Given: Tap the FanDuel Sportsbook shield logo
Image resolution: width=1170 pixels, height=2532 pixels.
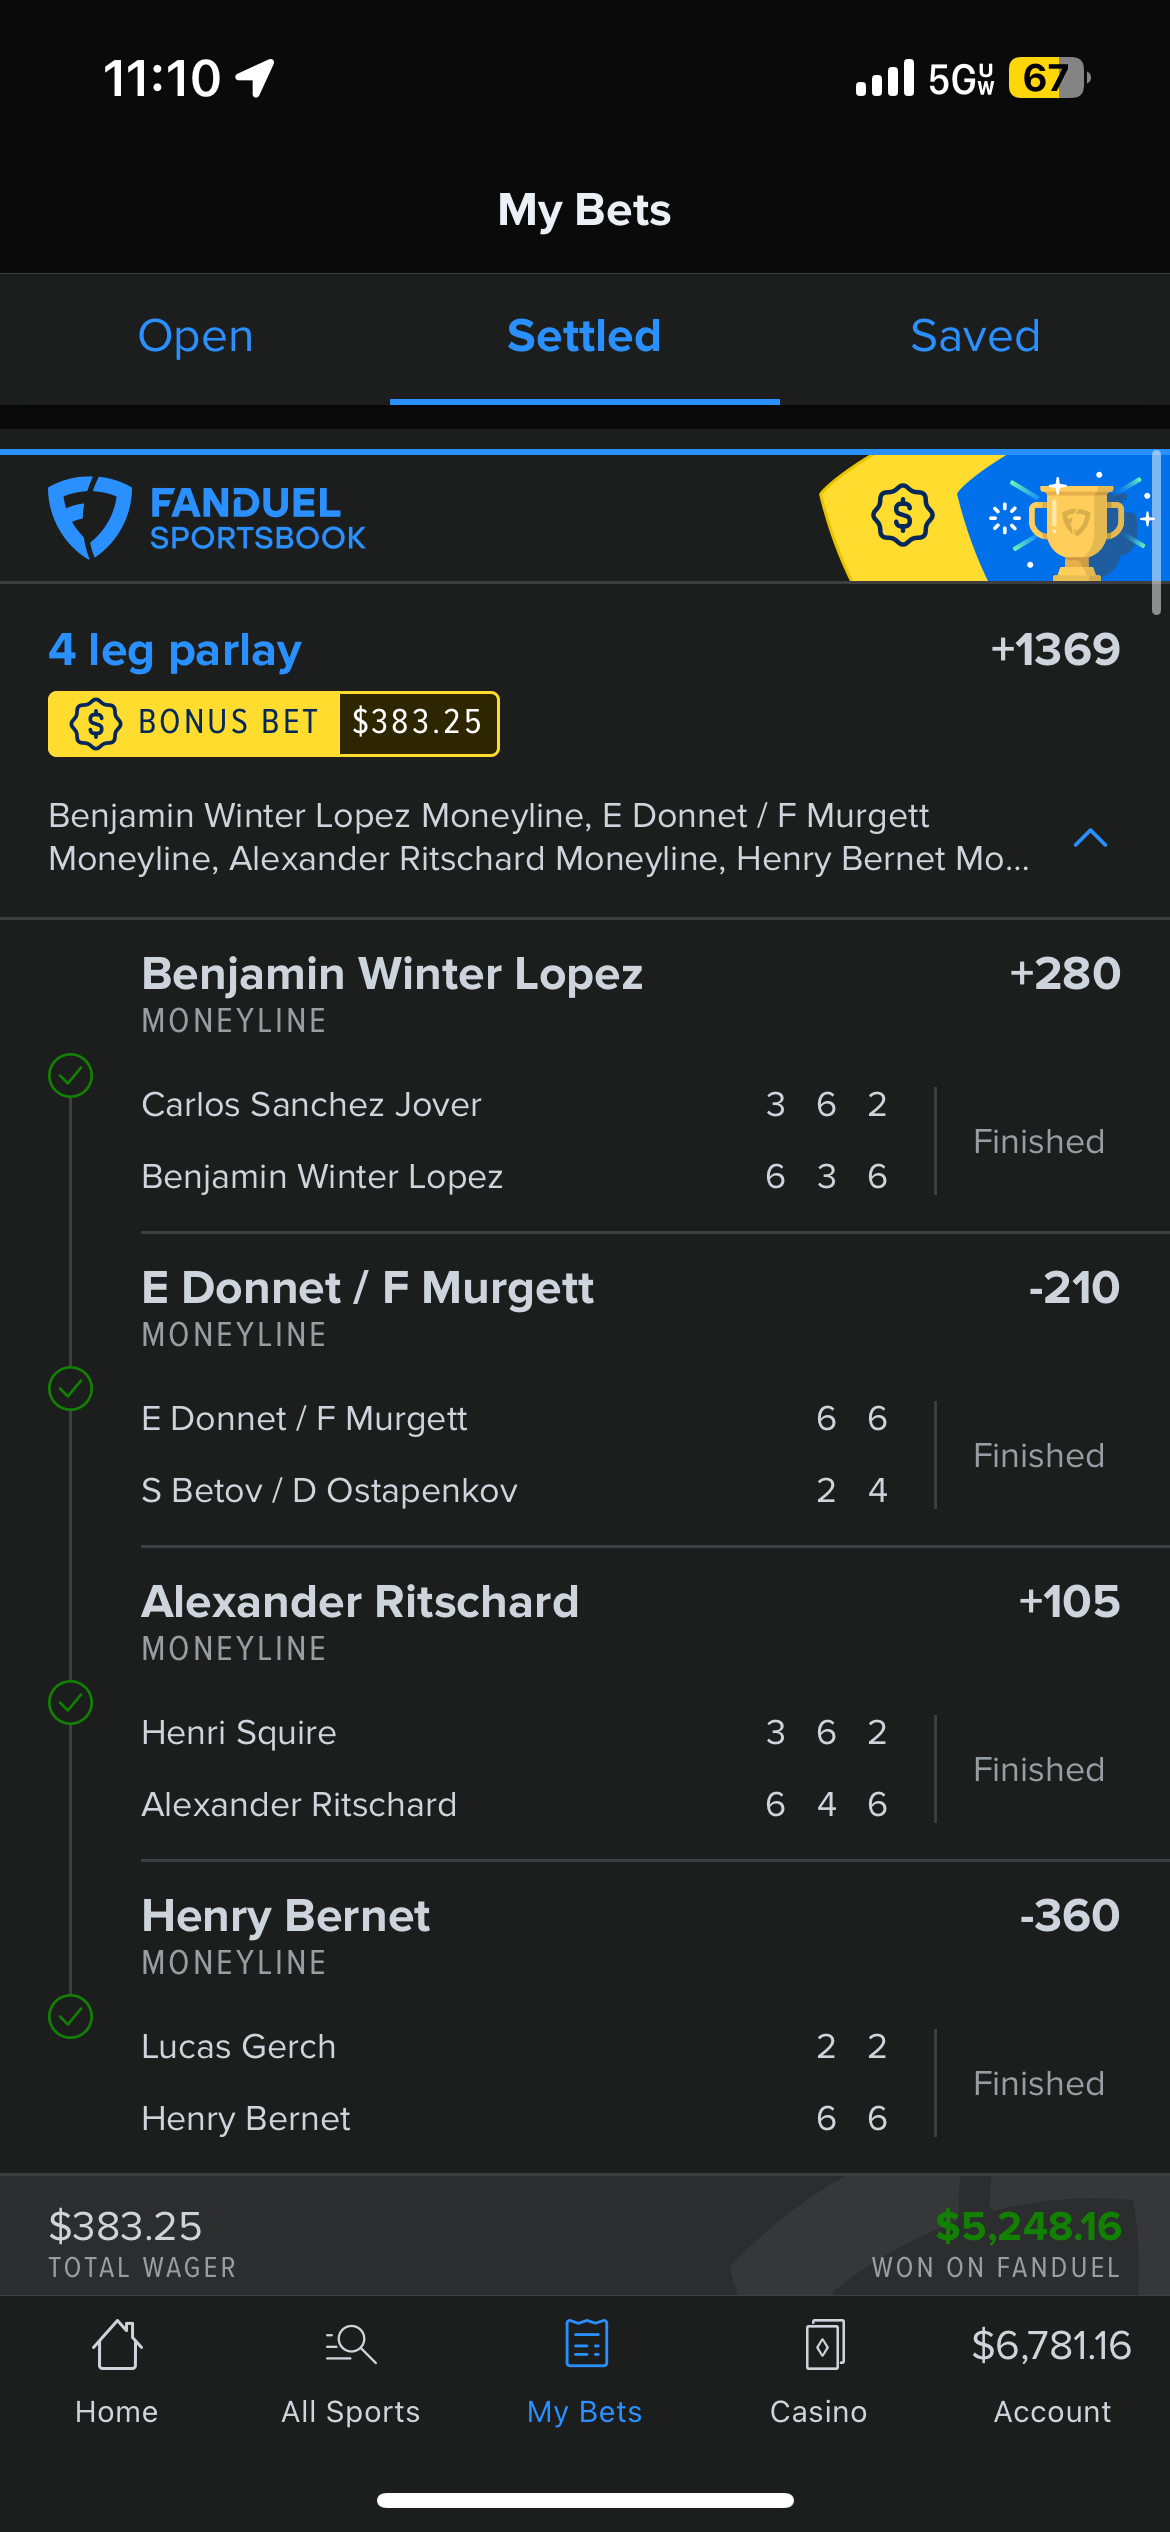Looking at the screenshot, I should click(90, 517).
